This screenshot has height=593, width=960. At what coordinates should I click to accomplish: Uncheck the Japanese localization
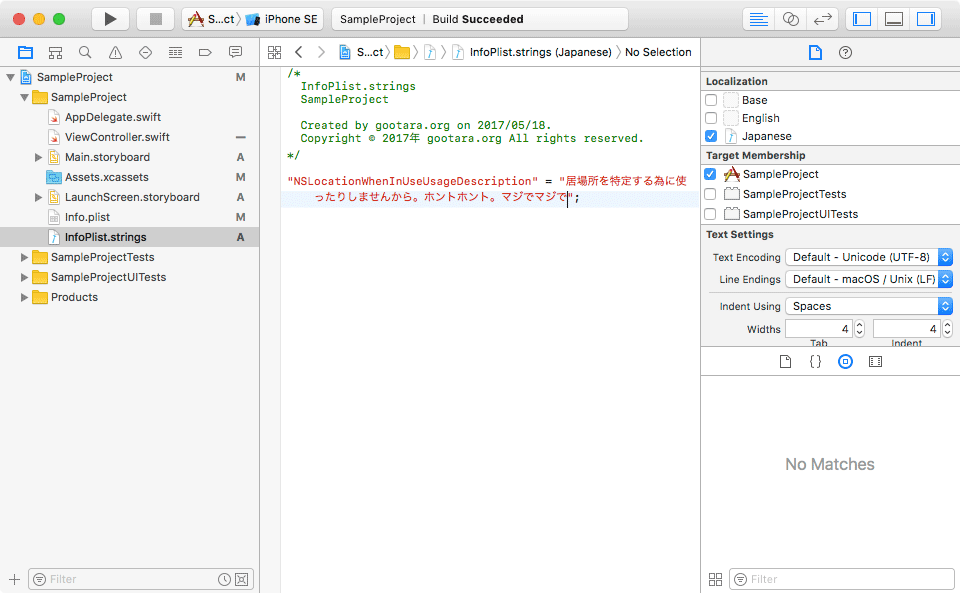coord(711,136)
